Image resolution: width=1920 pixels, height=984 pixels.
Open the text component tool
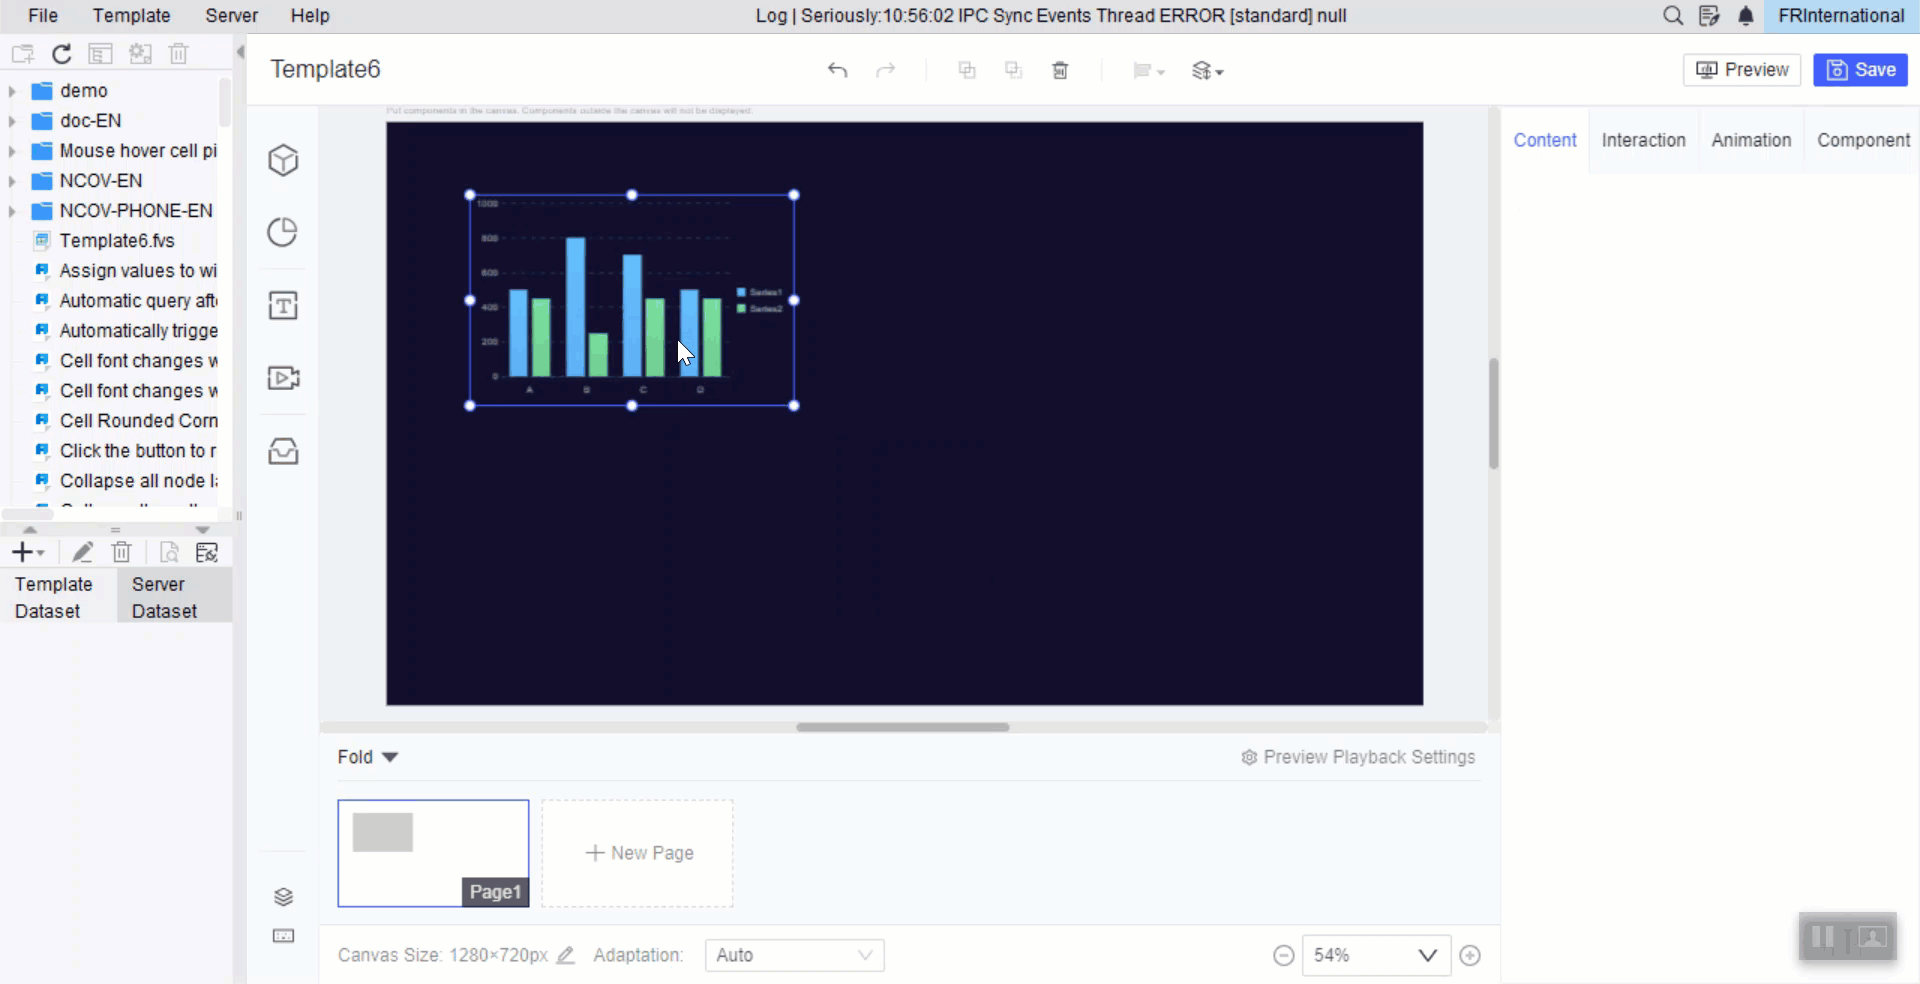283,305
